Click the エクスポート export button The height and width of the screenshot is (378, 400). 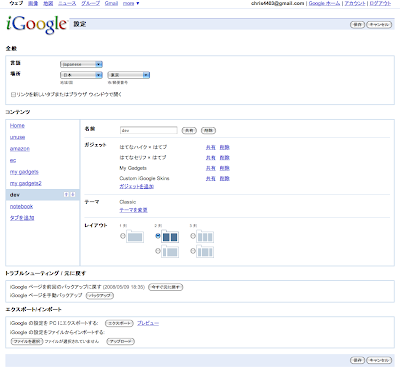(x=119, y=323)
